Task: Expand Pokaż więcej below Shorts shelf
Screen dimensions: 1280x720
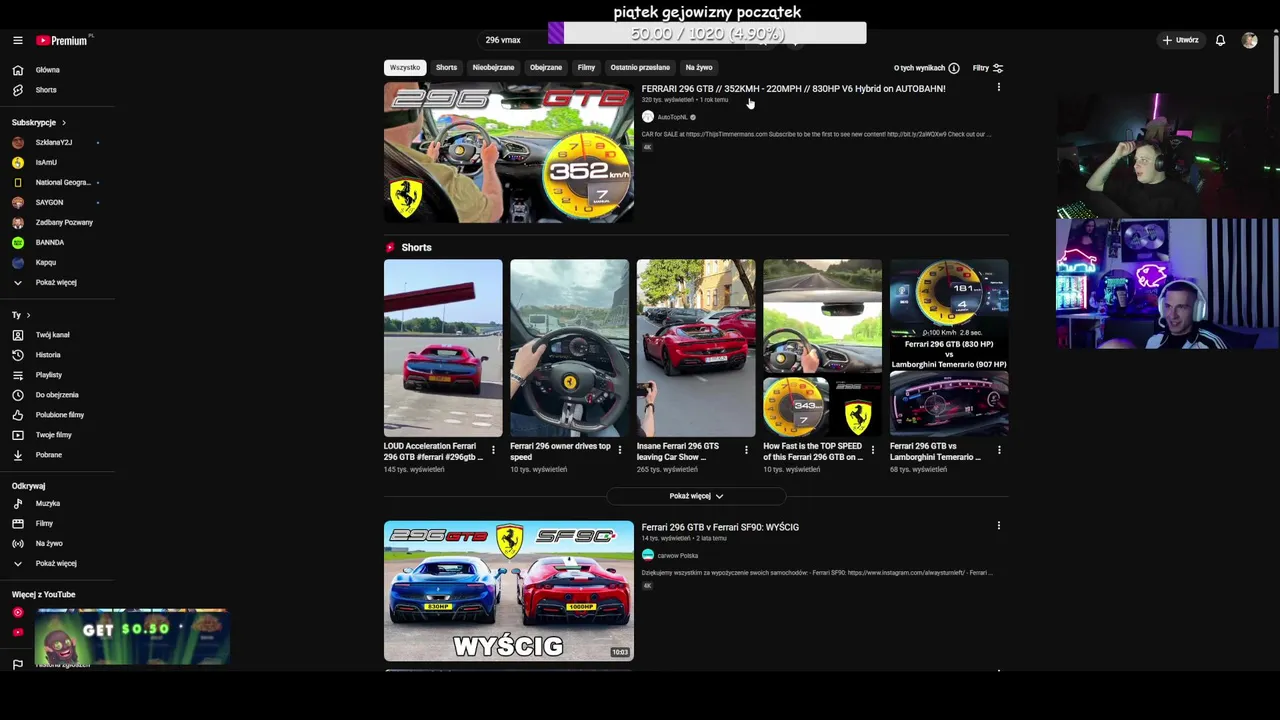Action: click(x=696, y=496)
